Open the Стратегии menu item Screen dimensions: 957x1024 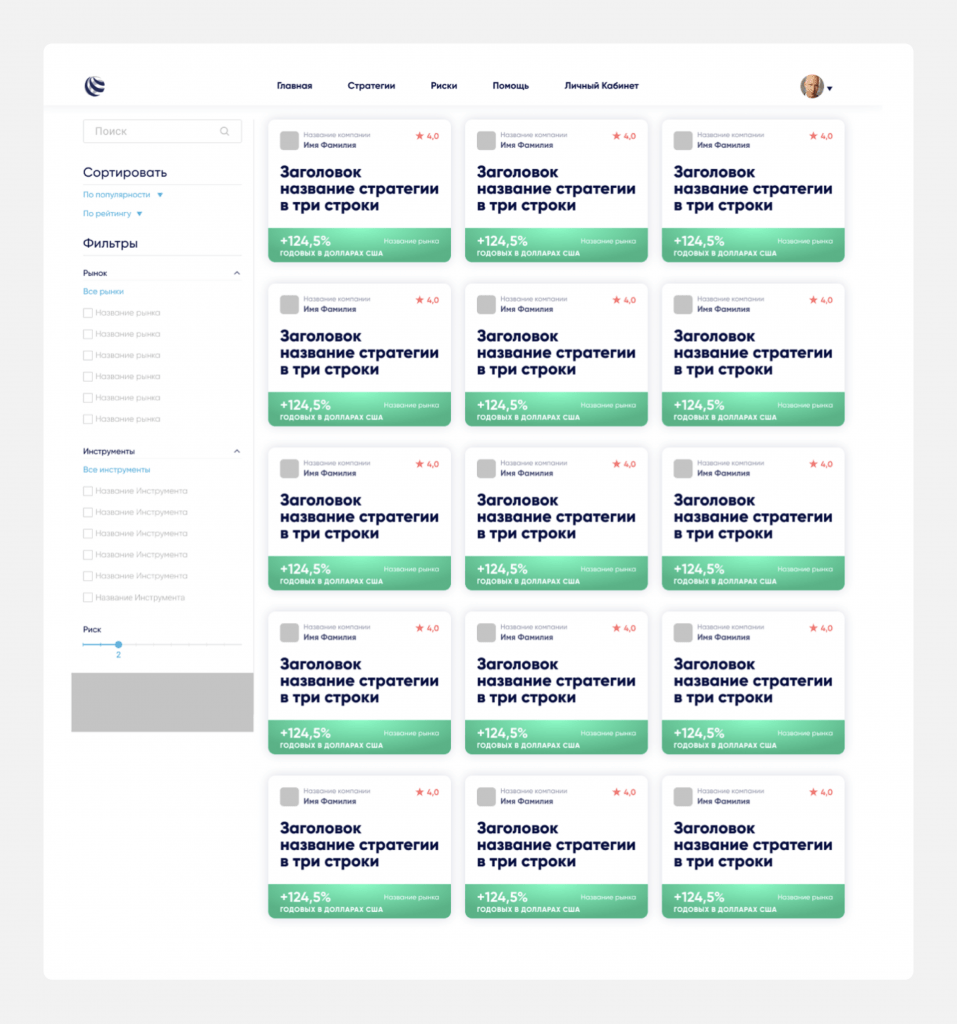pyautogui.click(x=371, y=86)
